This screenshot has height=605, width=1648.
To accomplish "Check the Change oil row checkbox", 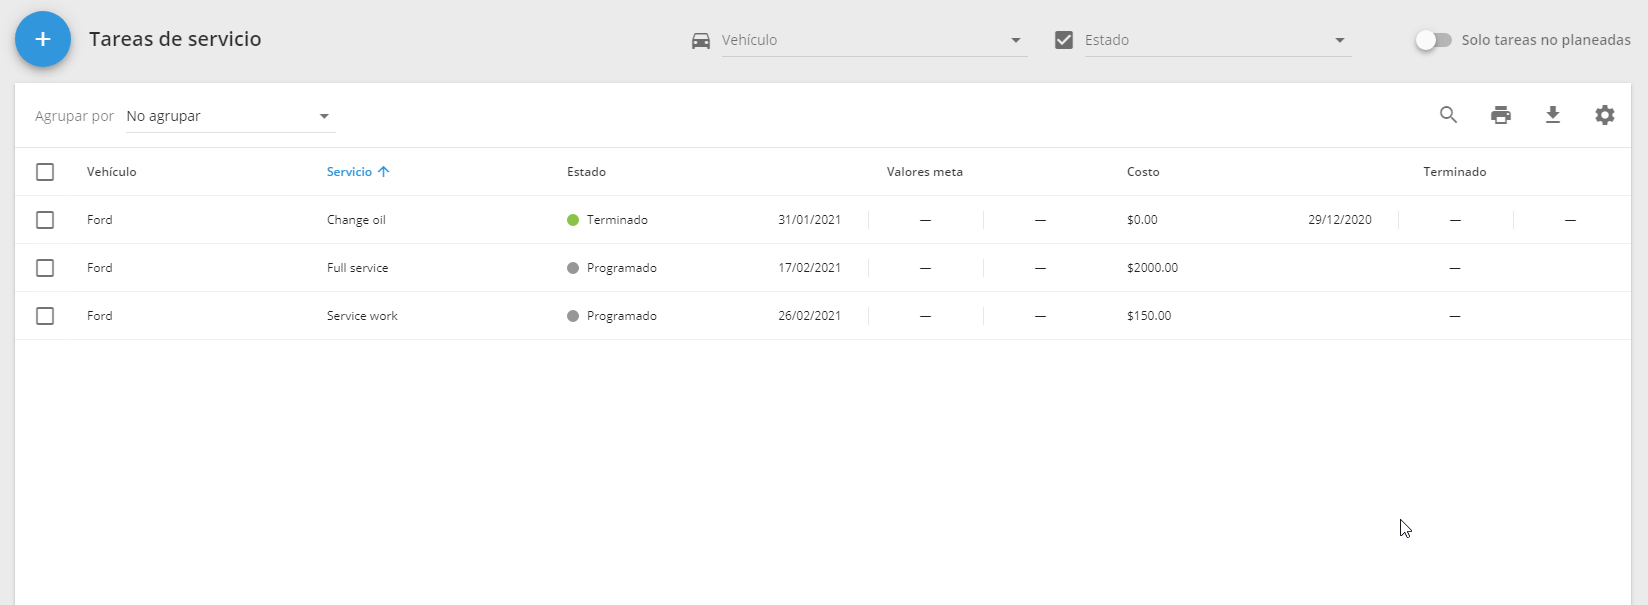I will point(45,220).
